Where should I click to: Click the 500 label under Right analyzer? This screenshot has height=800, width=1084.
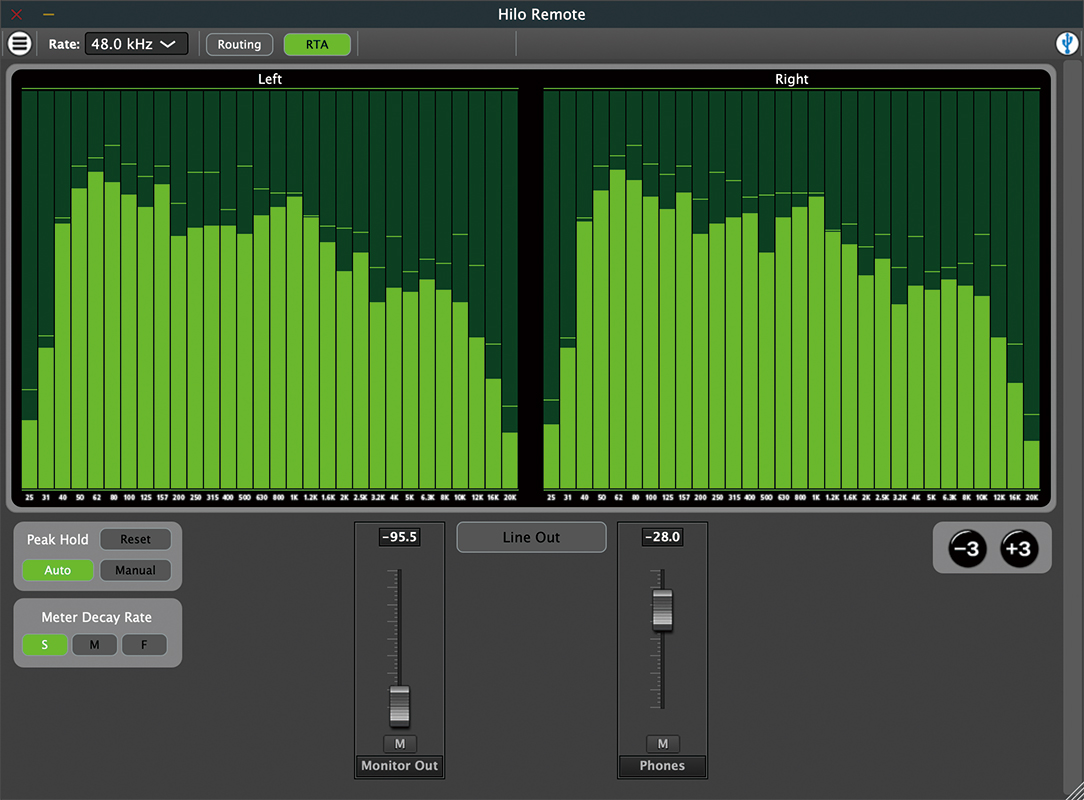[766, 498]
